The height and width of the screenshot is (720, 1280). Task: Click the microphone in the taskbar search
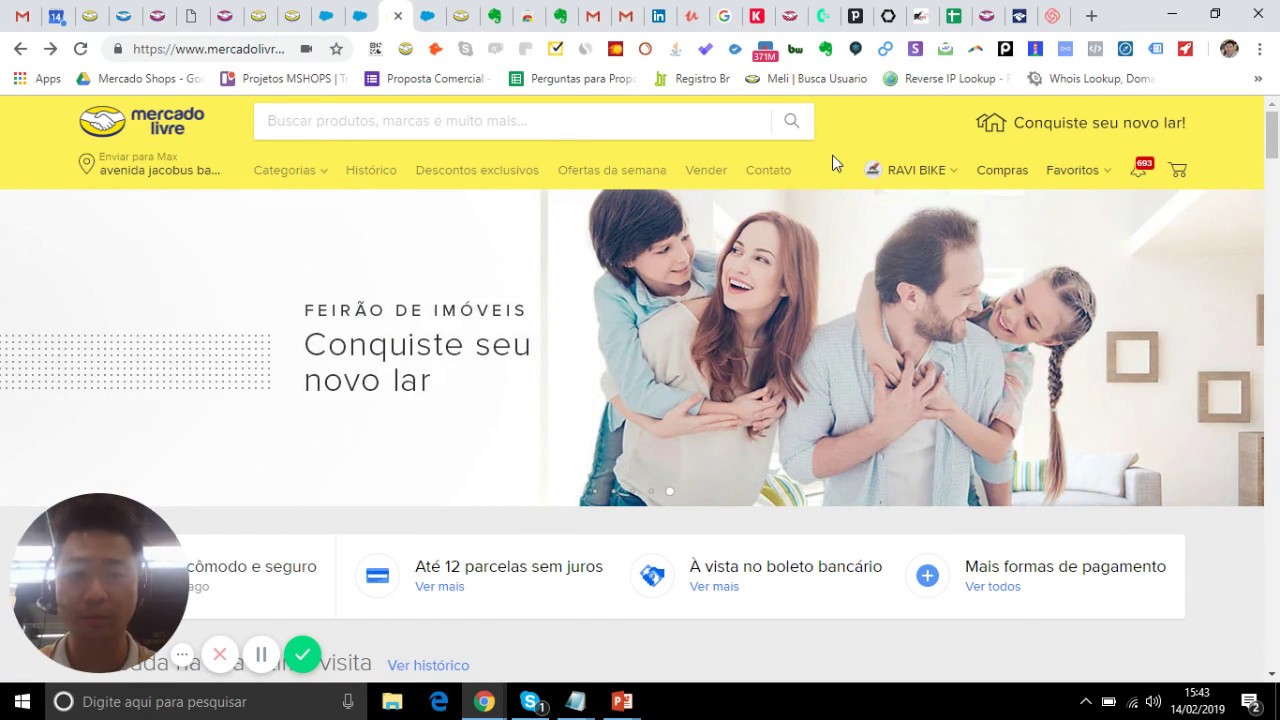348,702
